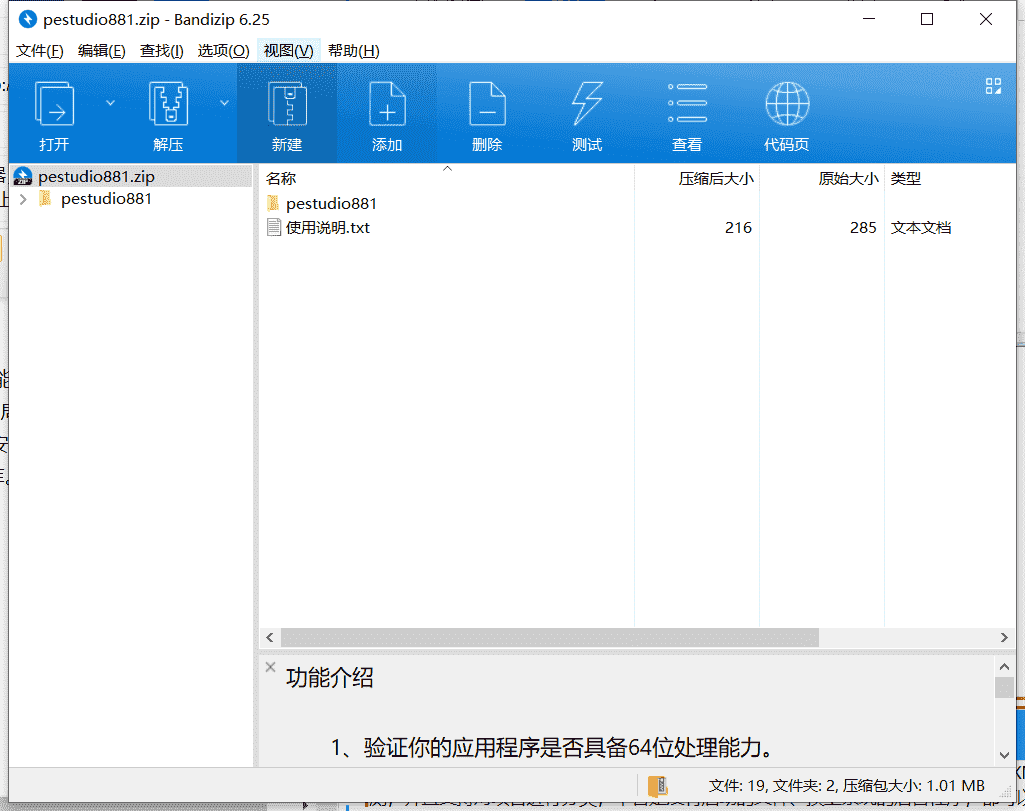Select pestudio881 folder in the left tree

point(106,199)
